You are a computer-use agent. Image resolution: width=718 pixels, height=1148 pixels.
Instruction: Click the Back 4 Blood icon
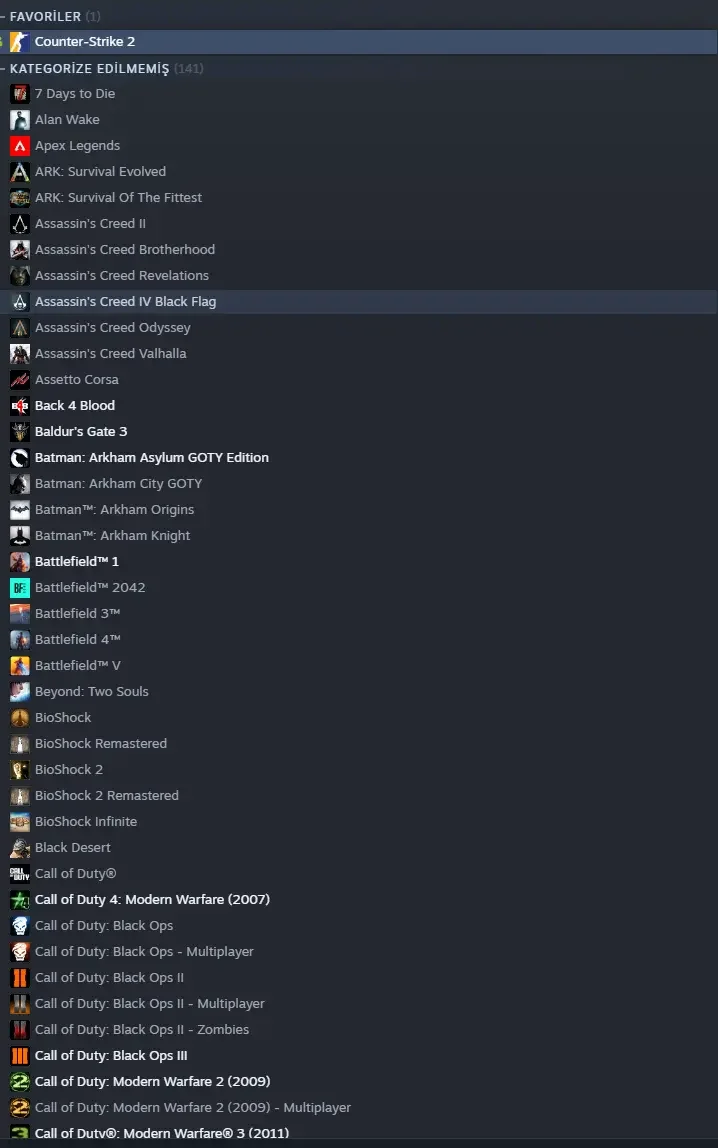(x=20, y=406)
